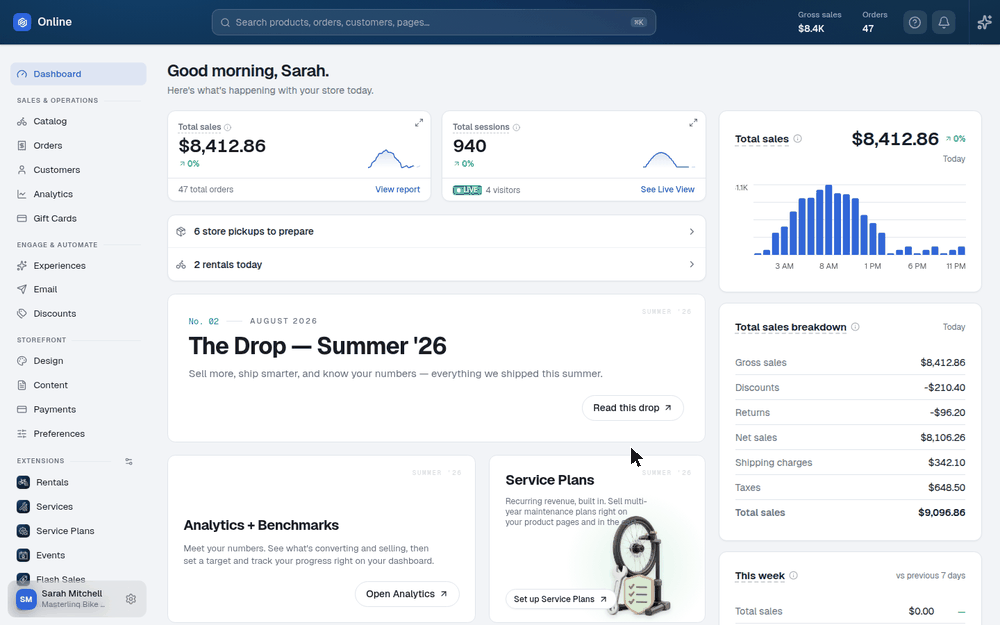Click the search magnifier icon

(225, 22)
